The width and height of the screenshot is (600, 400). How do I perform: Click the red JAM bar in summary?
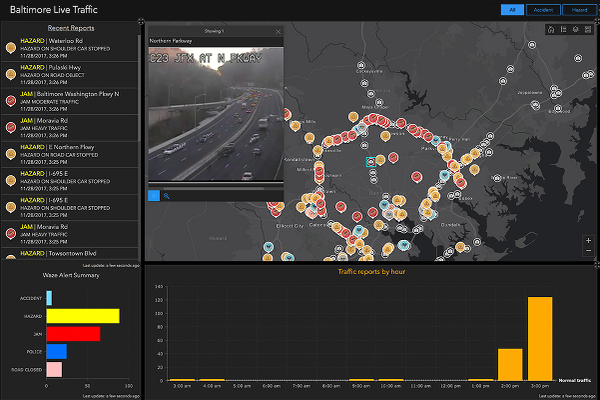(73, 334)
